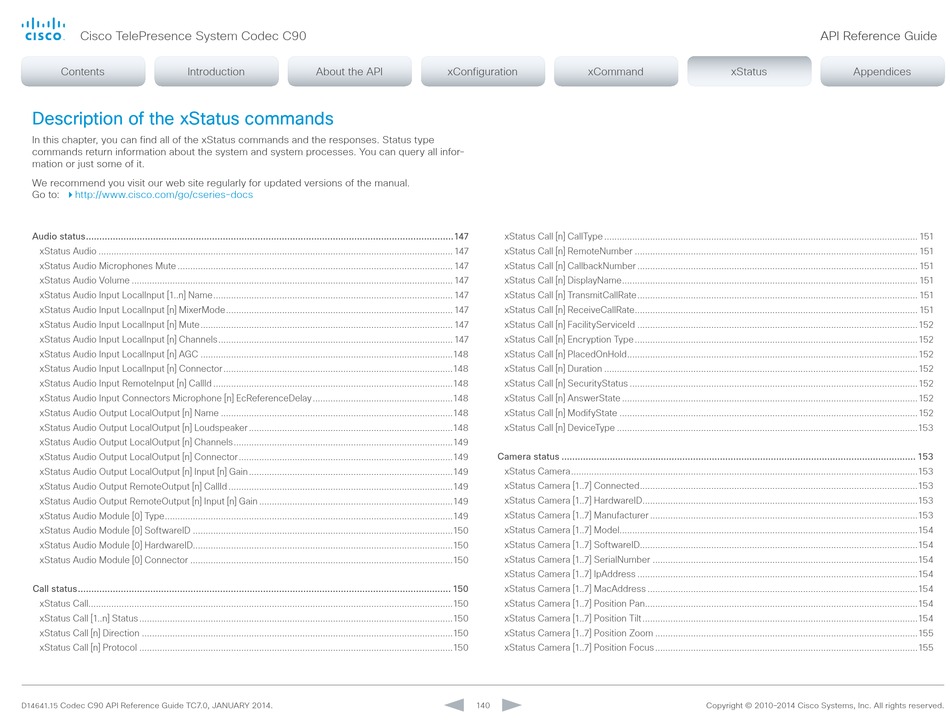The image size is (950, 722).
Task: Open the cisco.com cseries-docs link
Action: coord(164,195)
